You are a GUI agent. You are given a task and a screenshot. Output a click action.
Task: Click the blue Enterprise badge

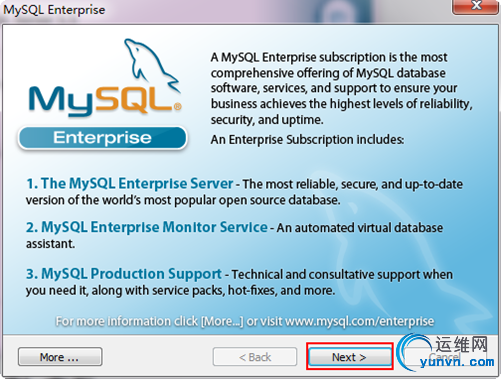[x=102, y=138]
